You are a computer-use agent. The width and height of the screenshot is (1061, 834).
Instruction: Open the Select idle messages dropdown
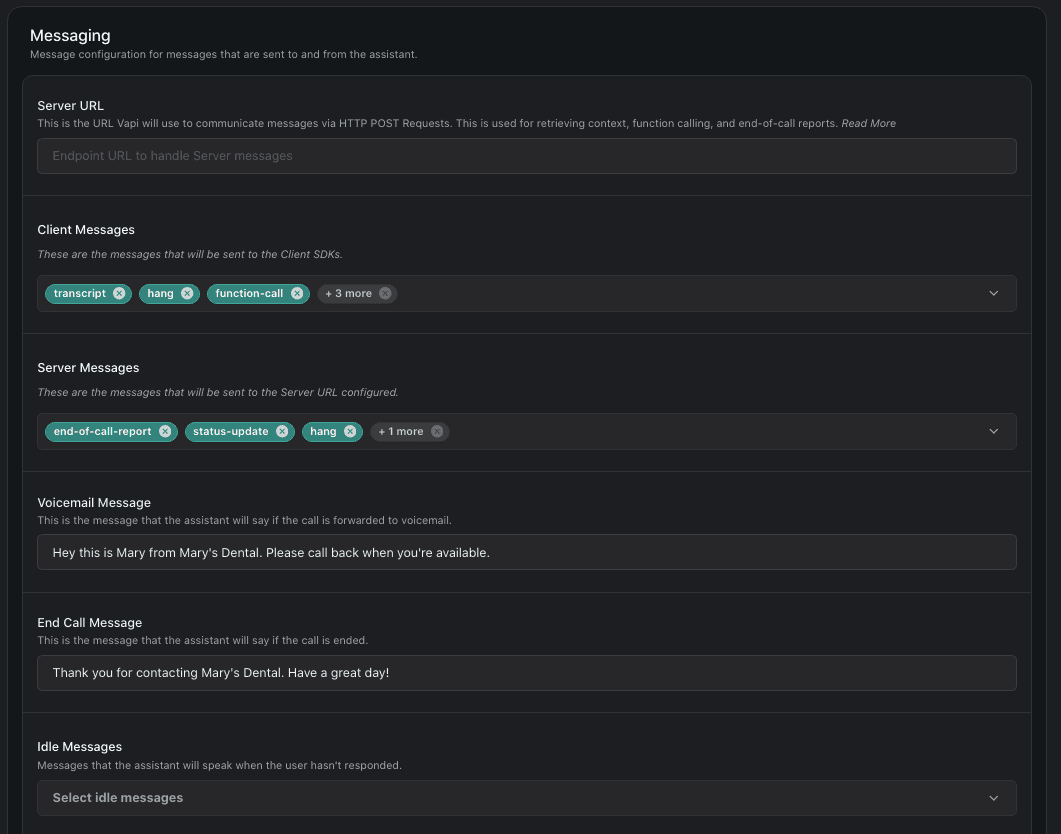point(526,798)
